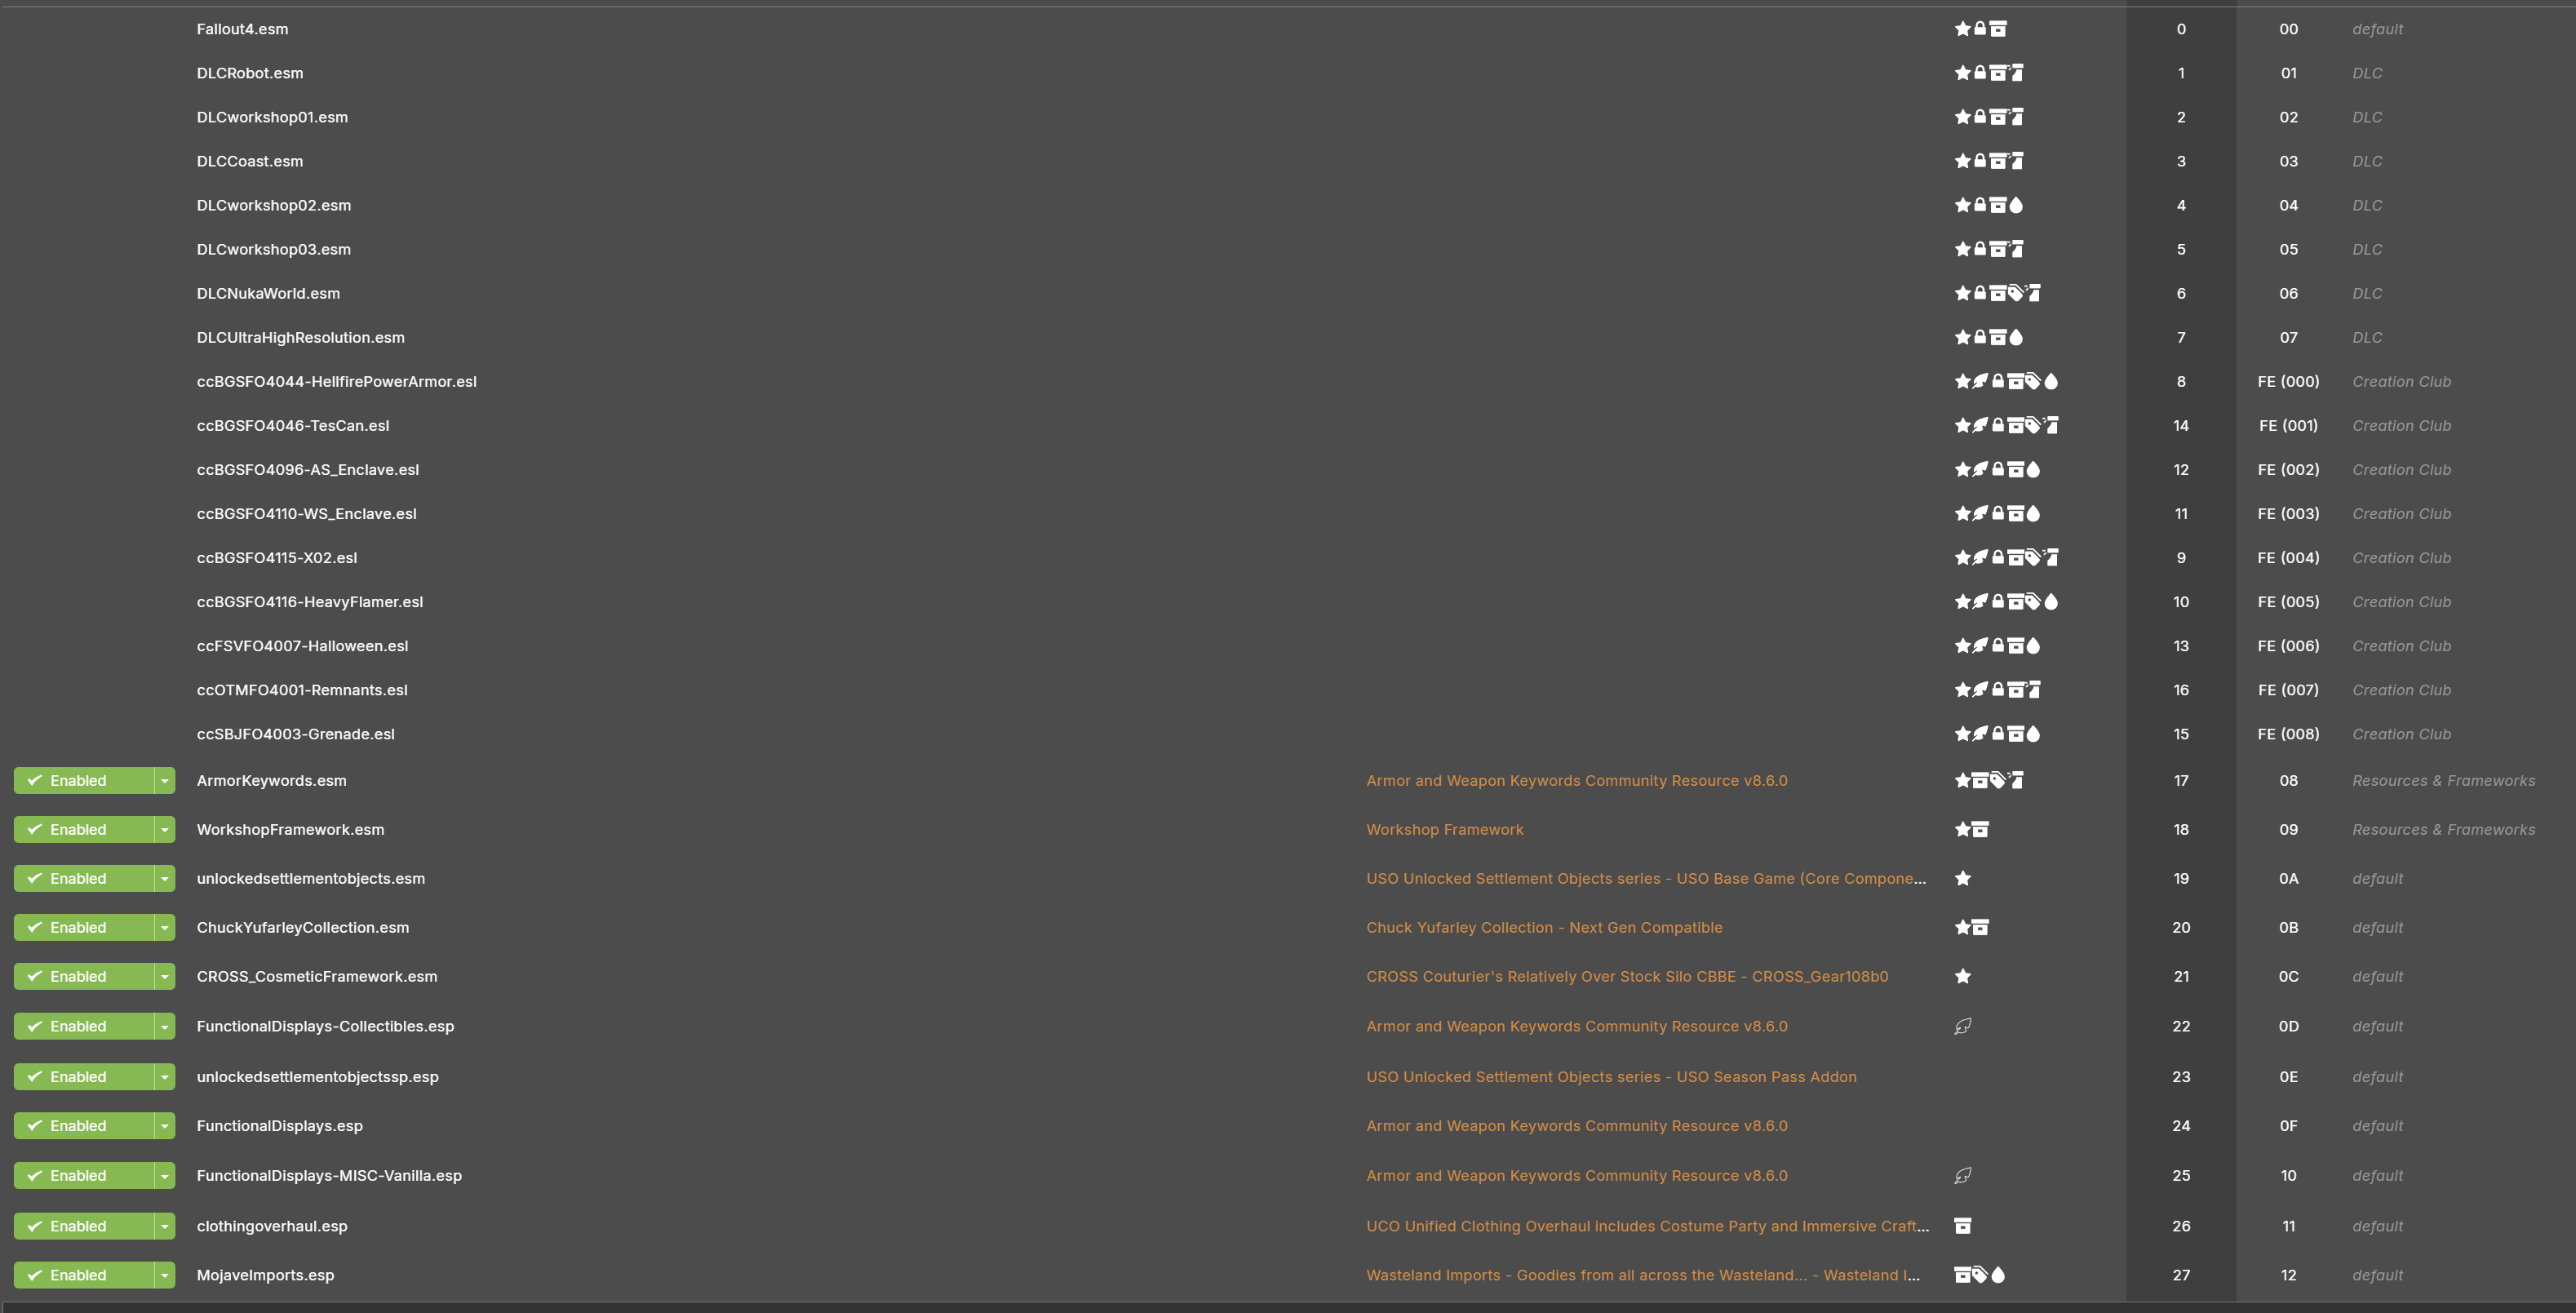Toggle Enabled state for unlockedsettlementobjects.esm

pyautogui.click(x=84, y=878)
